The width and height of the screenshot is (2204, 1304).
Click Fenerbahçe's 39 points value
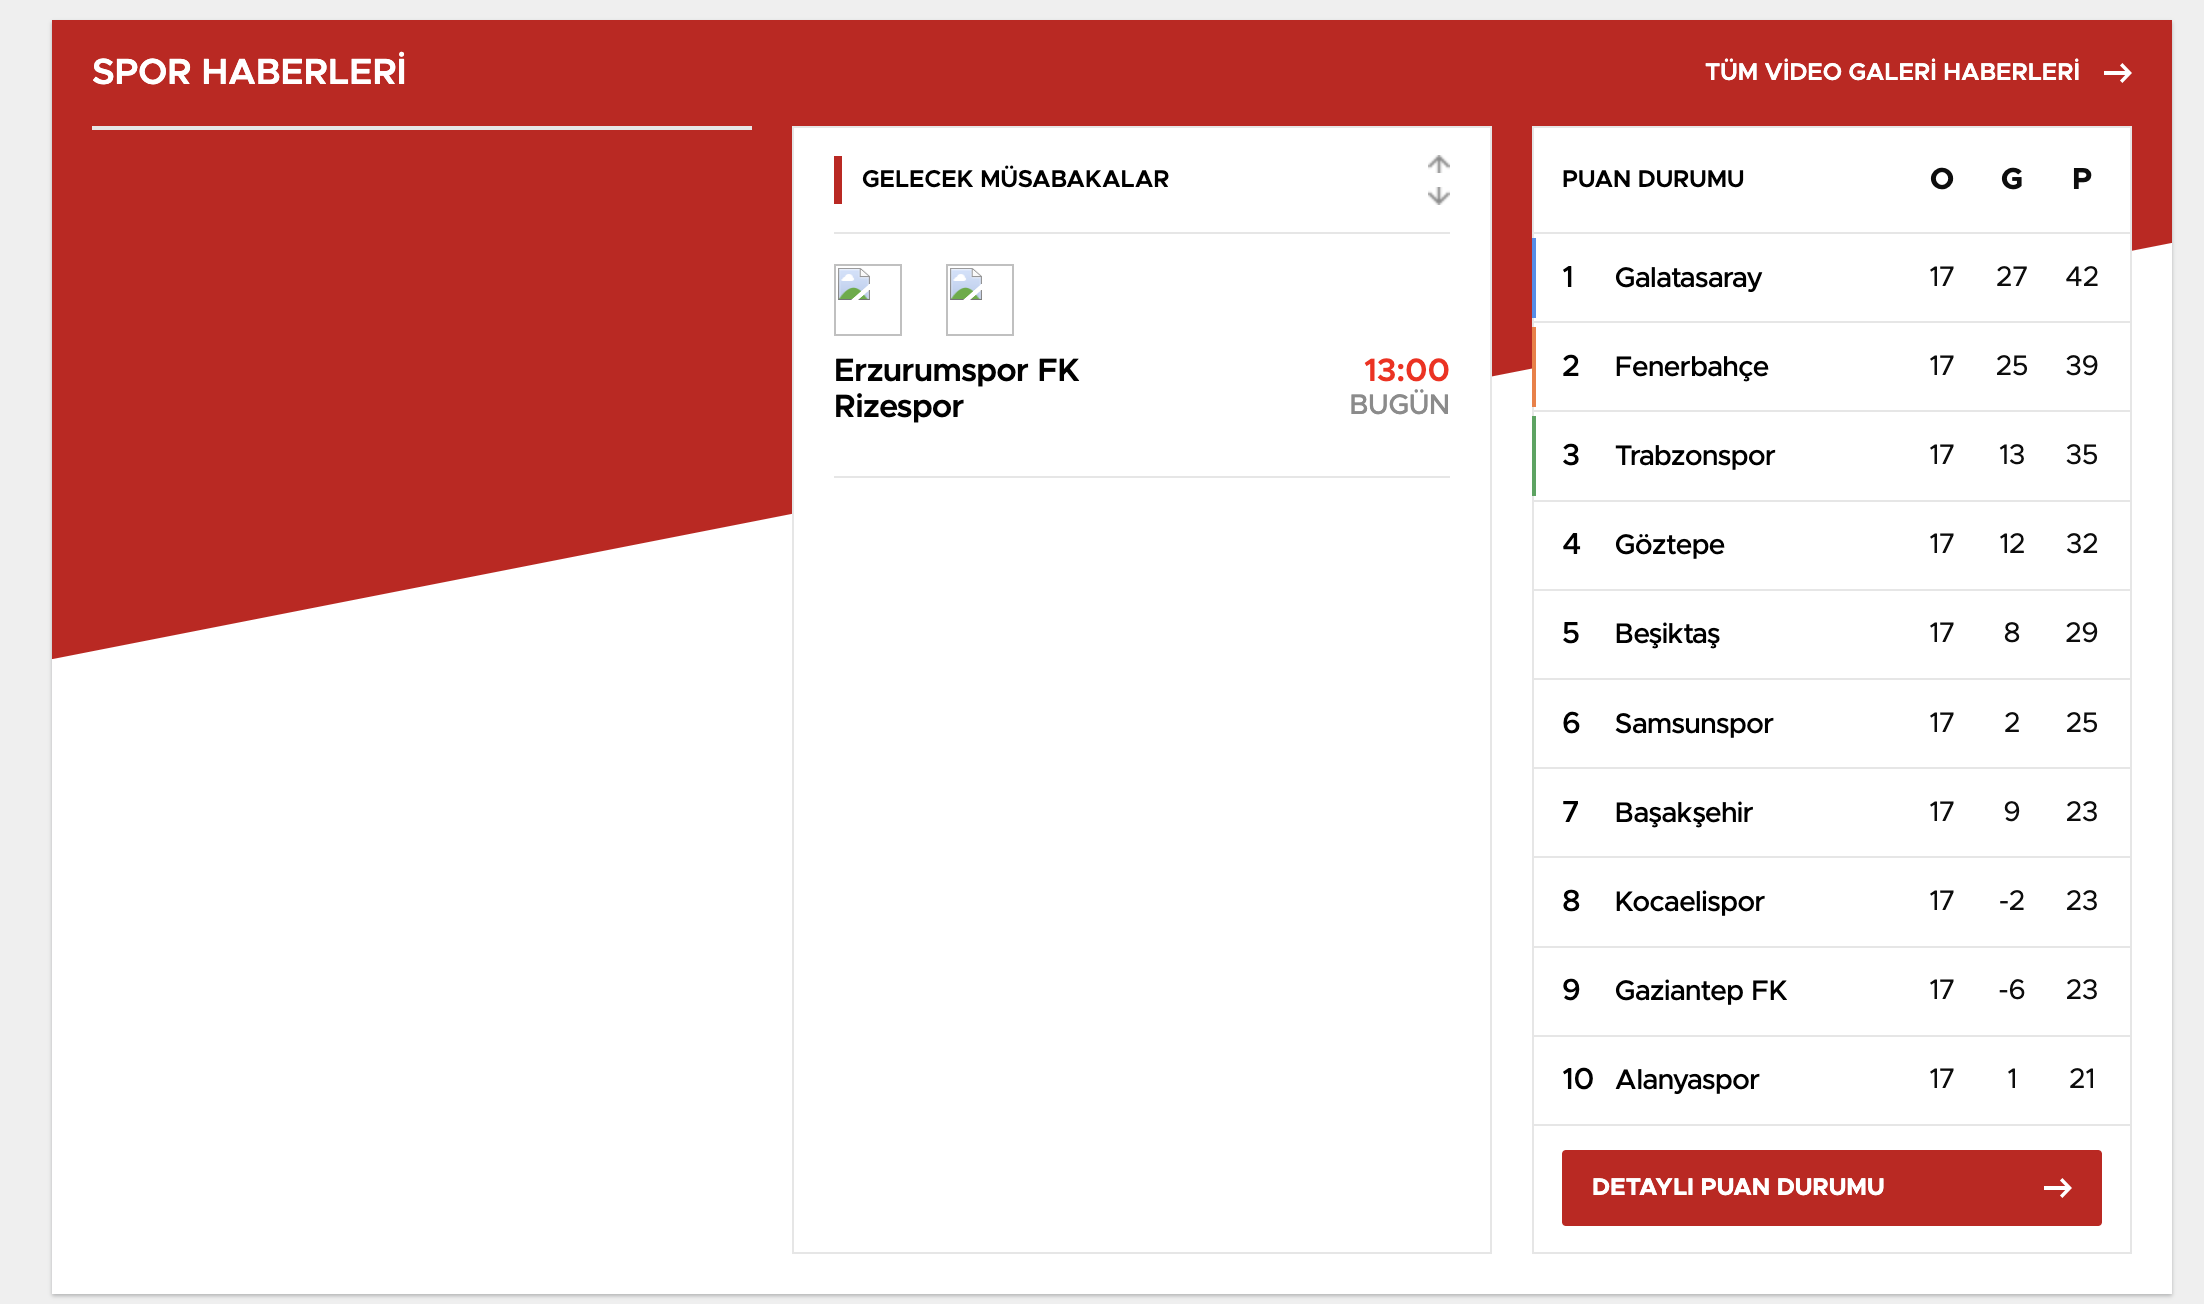2081,365
